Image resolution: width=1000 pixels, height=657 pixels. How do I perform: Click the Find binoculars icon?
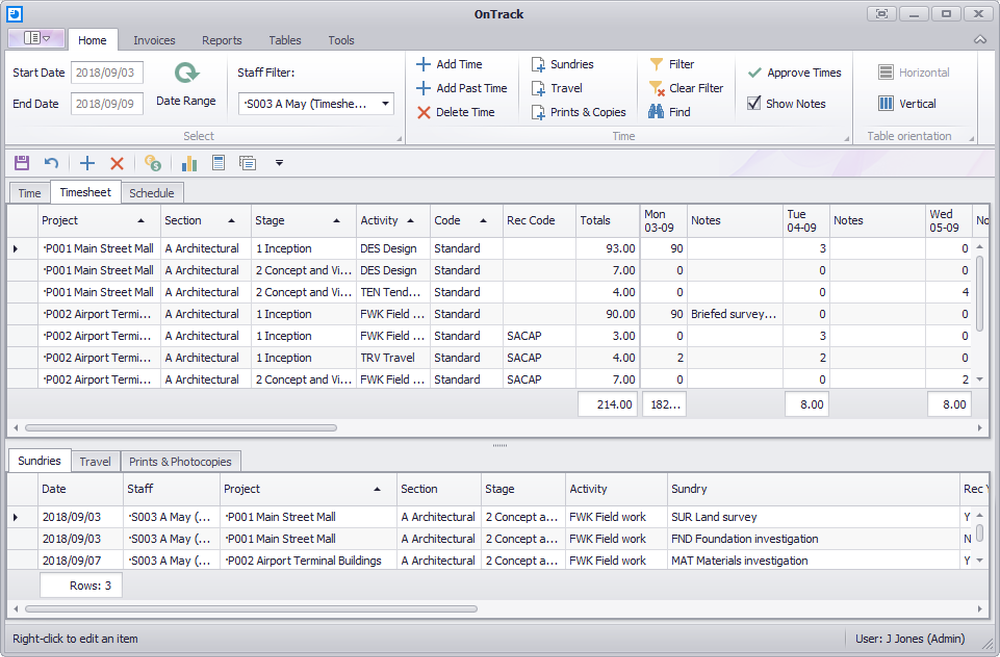(656, 112)
